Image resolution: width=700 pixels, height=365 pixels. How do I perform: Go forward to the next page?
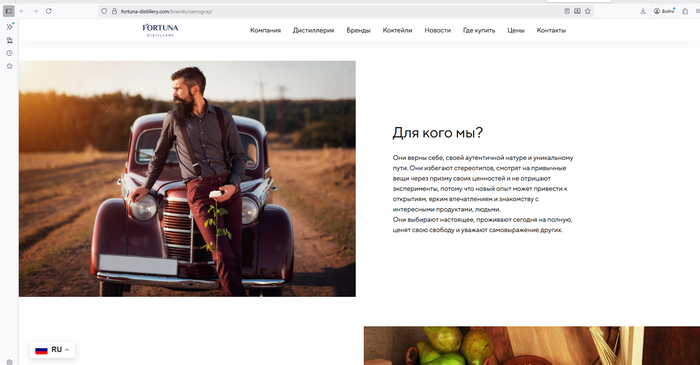point(35,11)
